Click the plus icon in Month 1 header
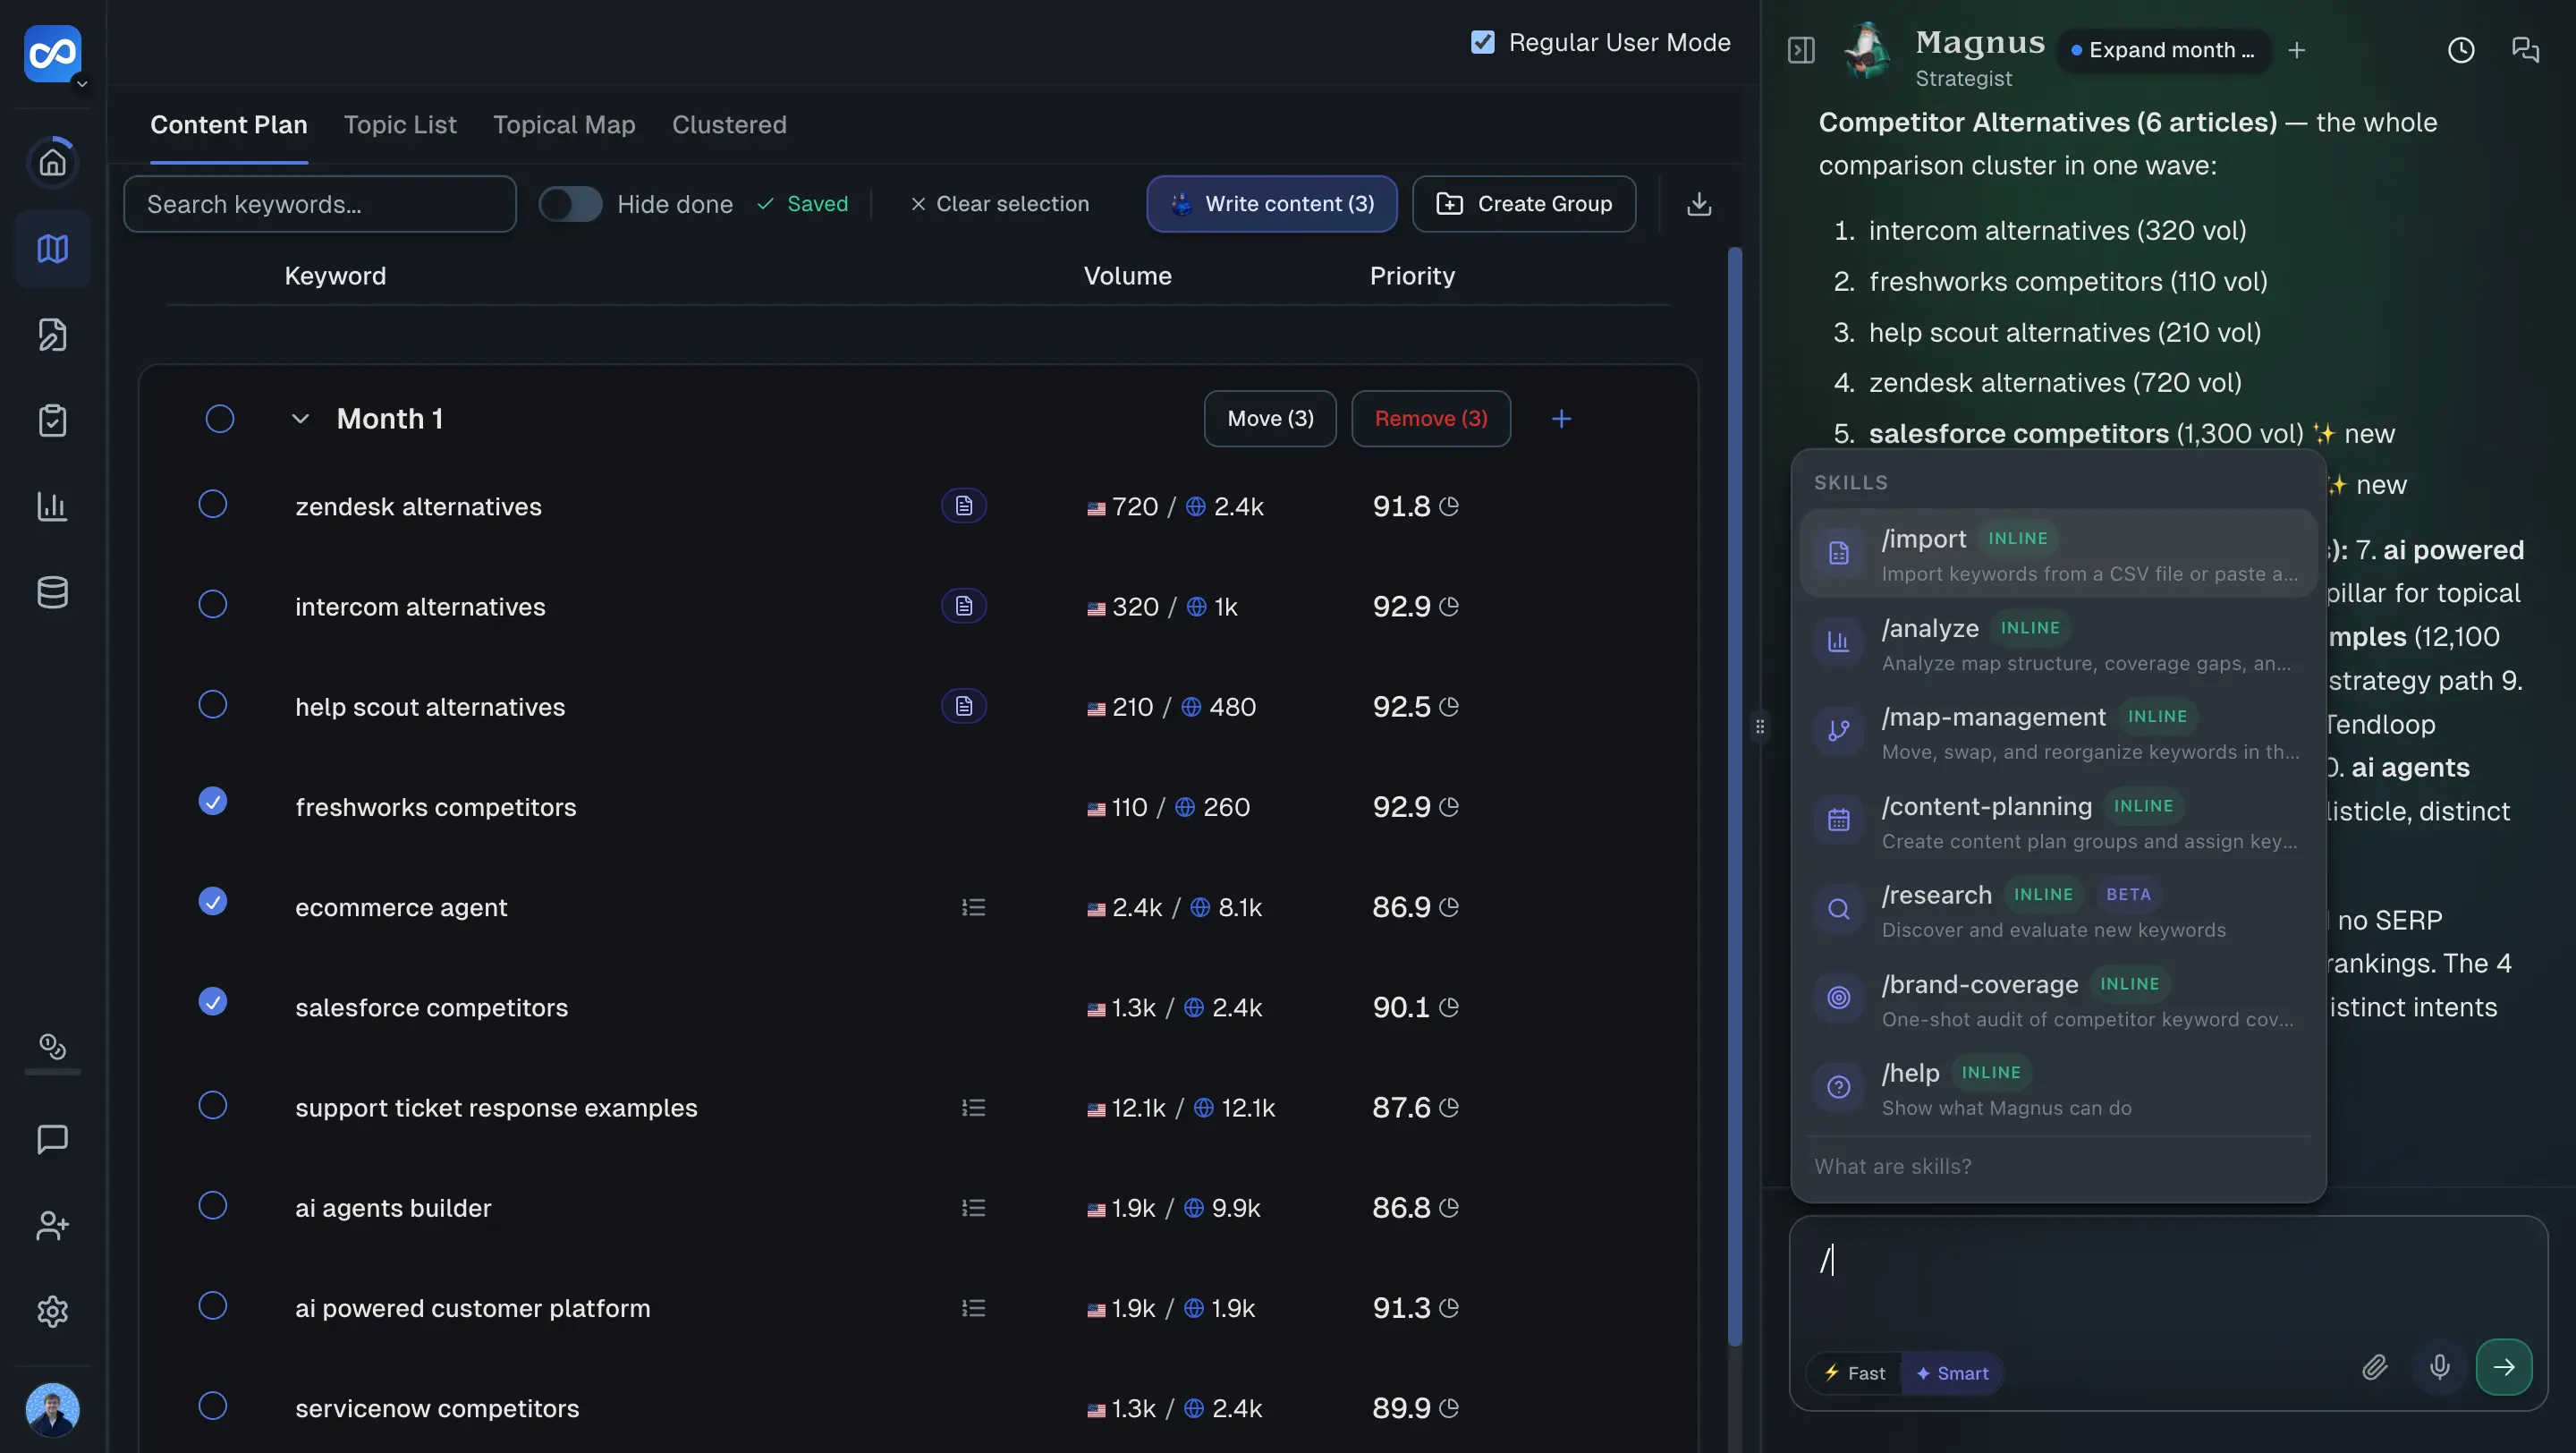This screenshot has width=2576, height=1453. pos(1561,419)
